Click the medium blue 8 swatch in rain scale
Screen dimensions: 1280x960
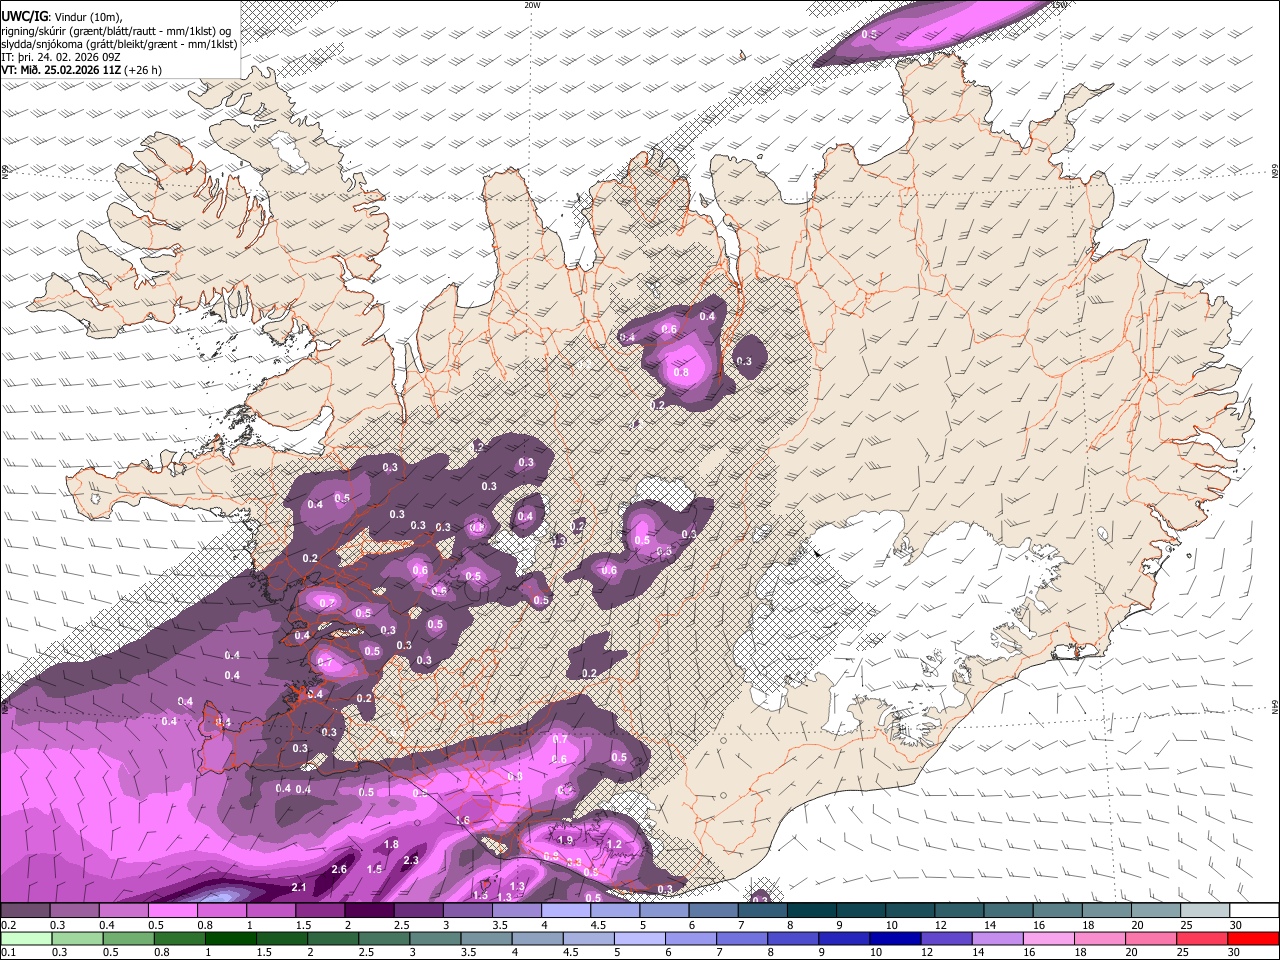pyautogui.click(x=792, y=938)
